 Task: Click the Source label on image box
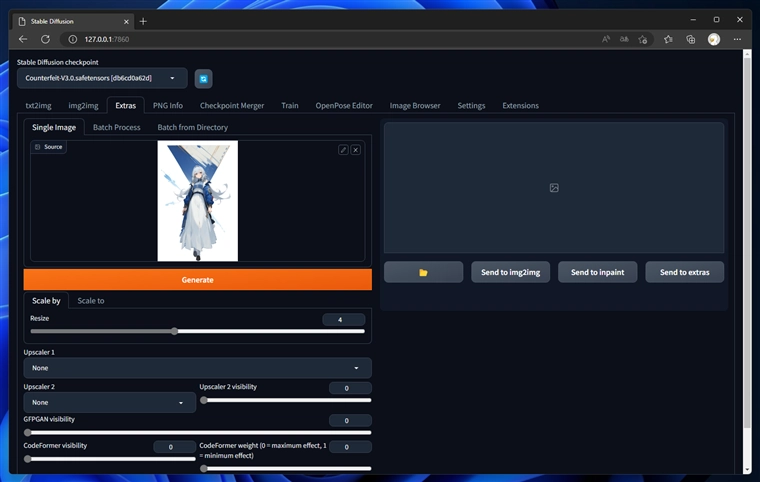pos(49,147)
